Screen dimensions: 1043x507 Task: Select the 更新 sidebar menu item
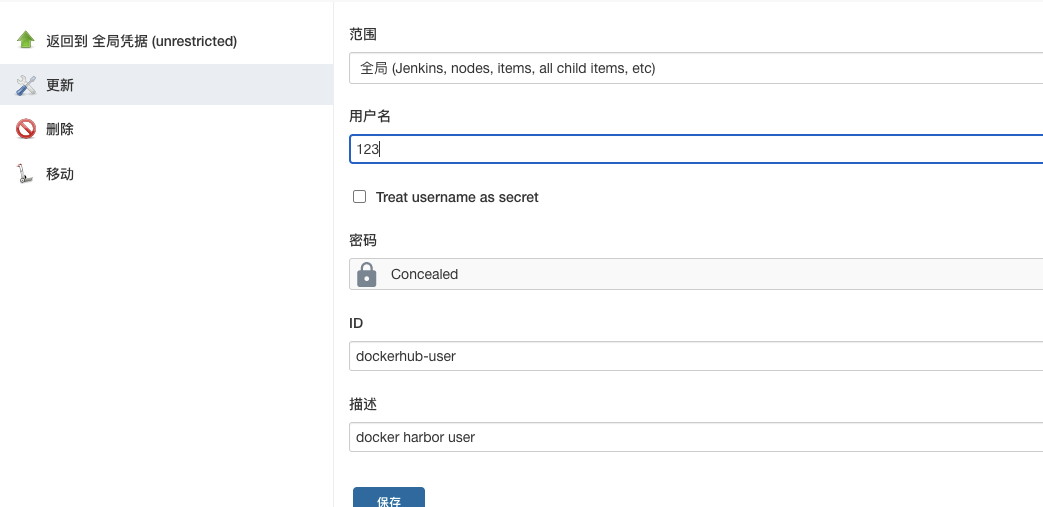tap(60, 86)
